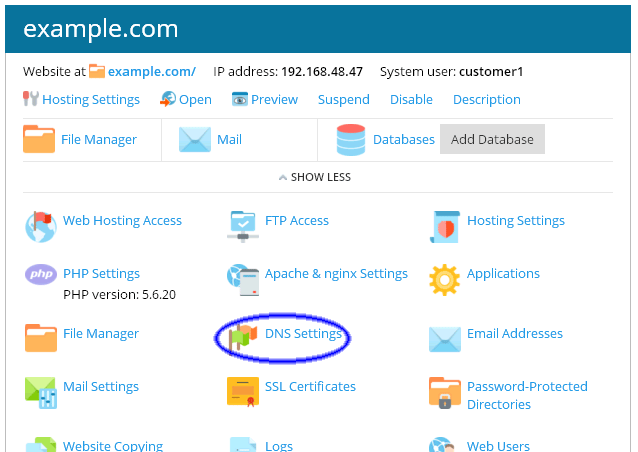This screenshot has width=638, height=452.
Task: Open Hosting Settings in top toolbar
Action: point(90,100)
